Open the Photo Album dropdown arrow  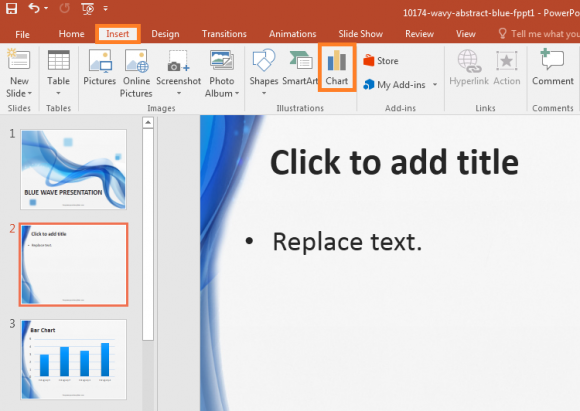(x=237, y=93)
